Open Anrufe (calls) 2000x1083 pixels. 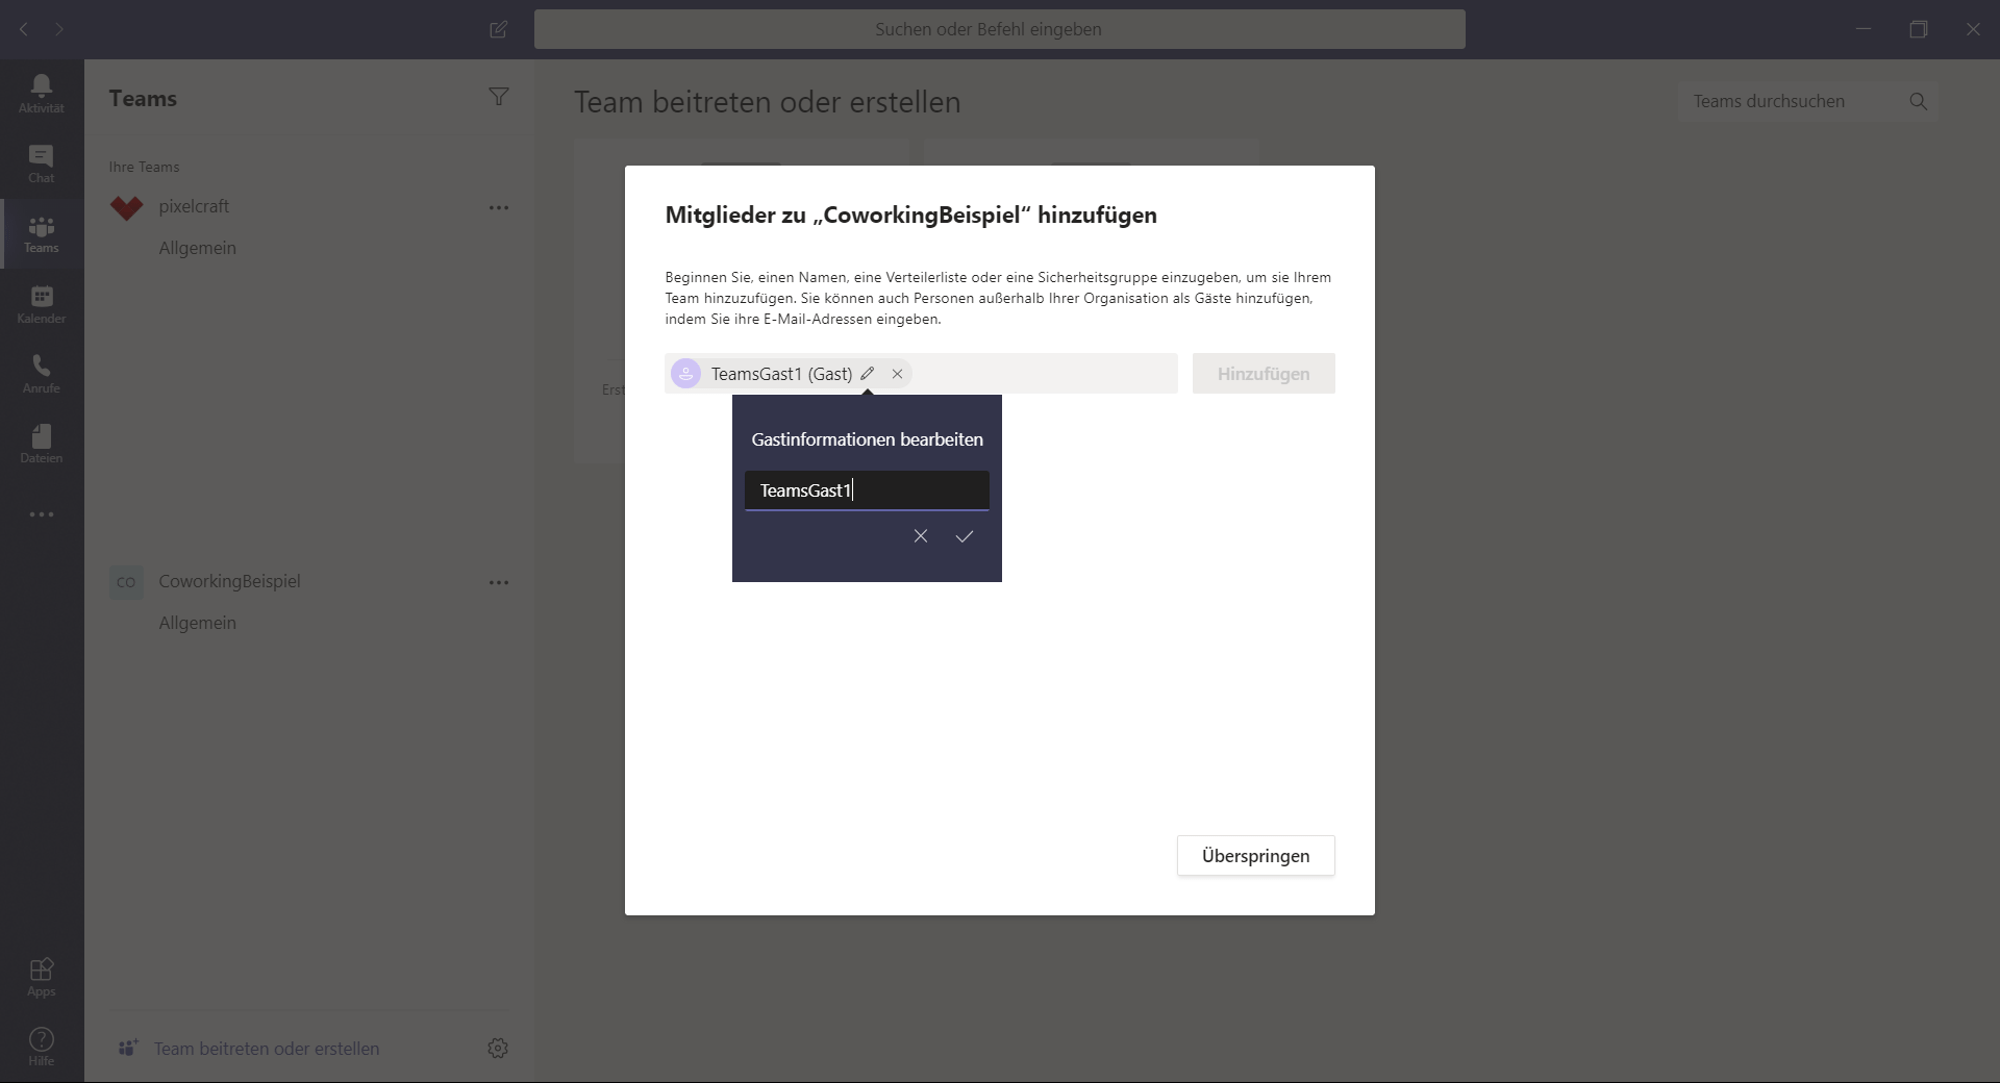(x=41, y=374)
